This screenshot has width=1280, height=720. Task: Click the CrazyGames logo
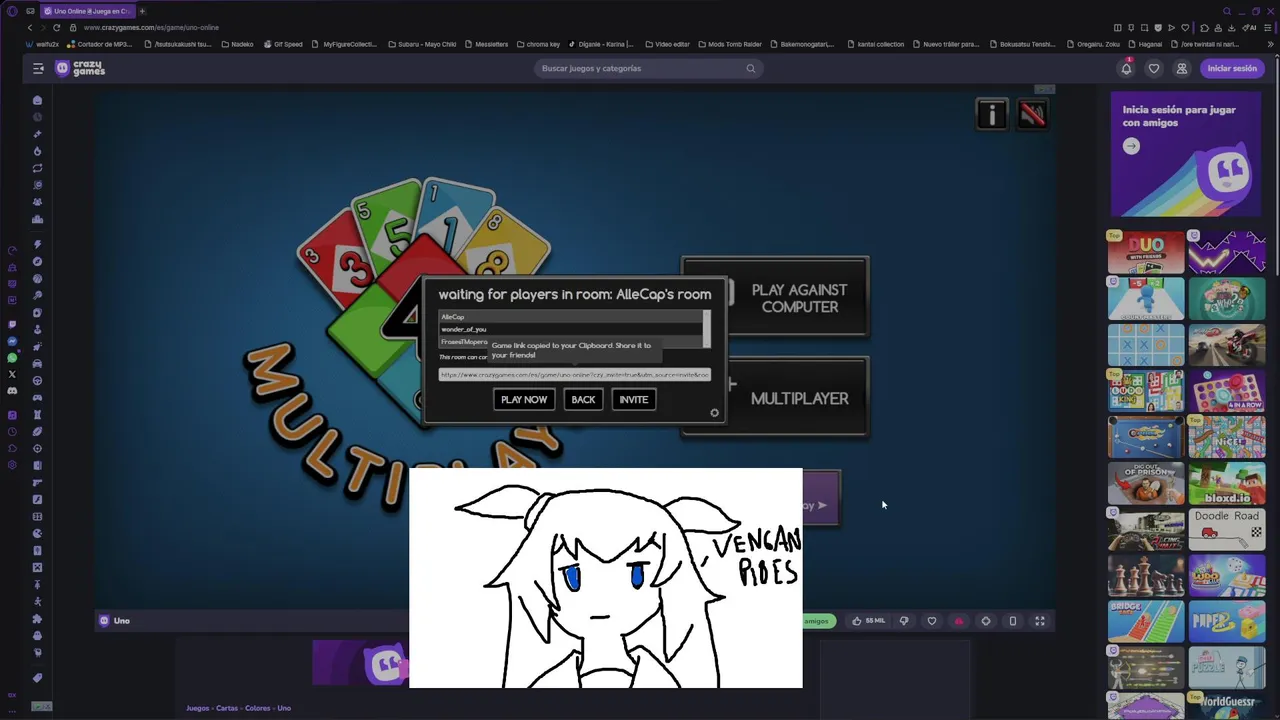80,68
